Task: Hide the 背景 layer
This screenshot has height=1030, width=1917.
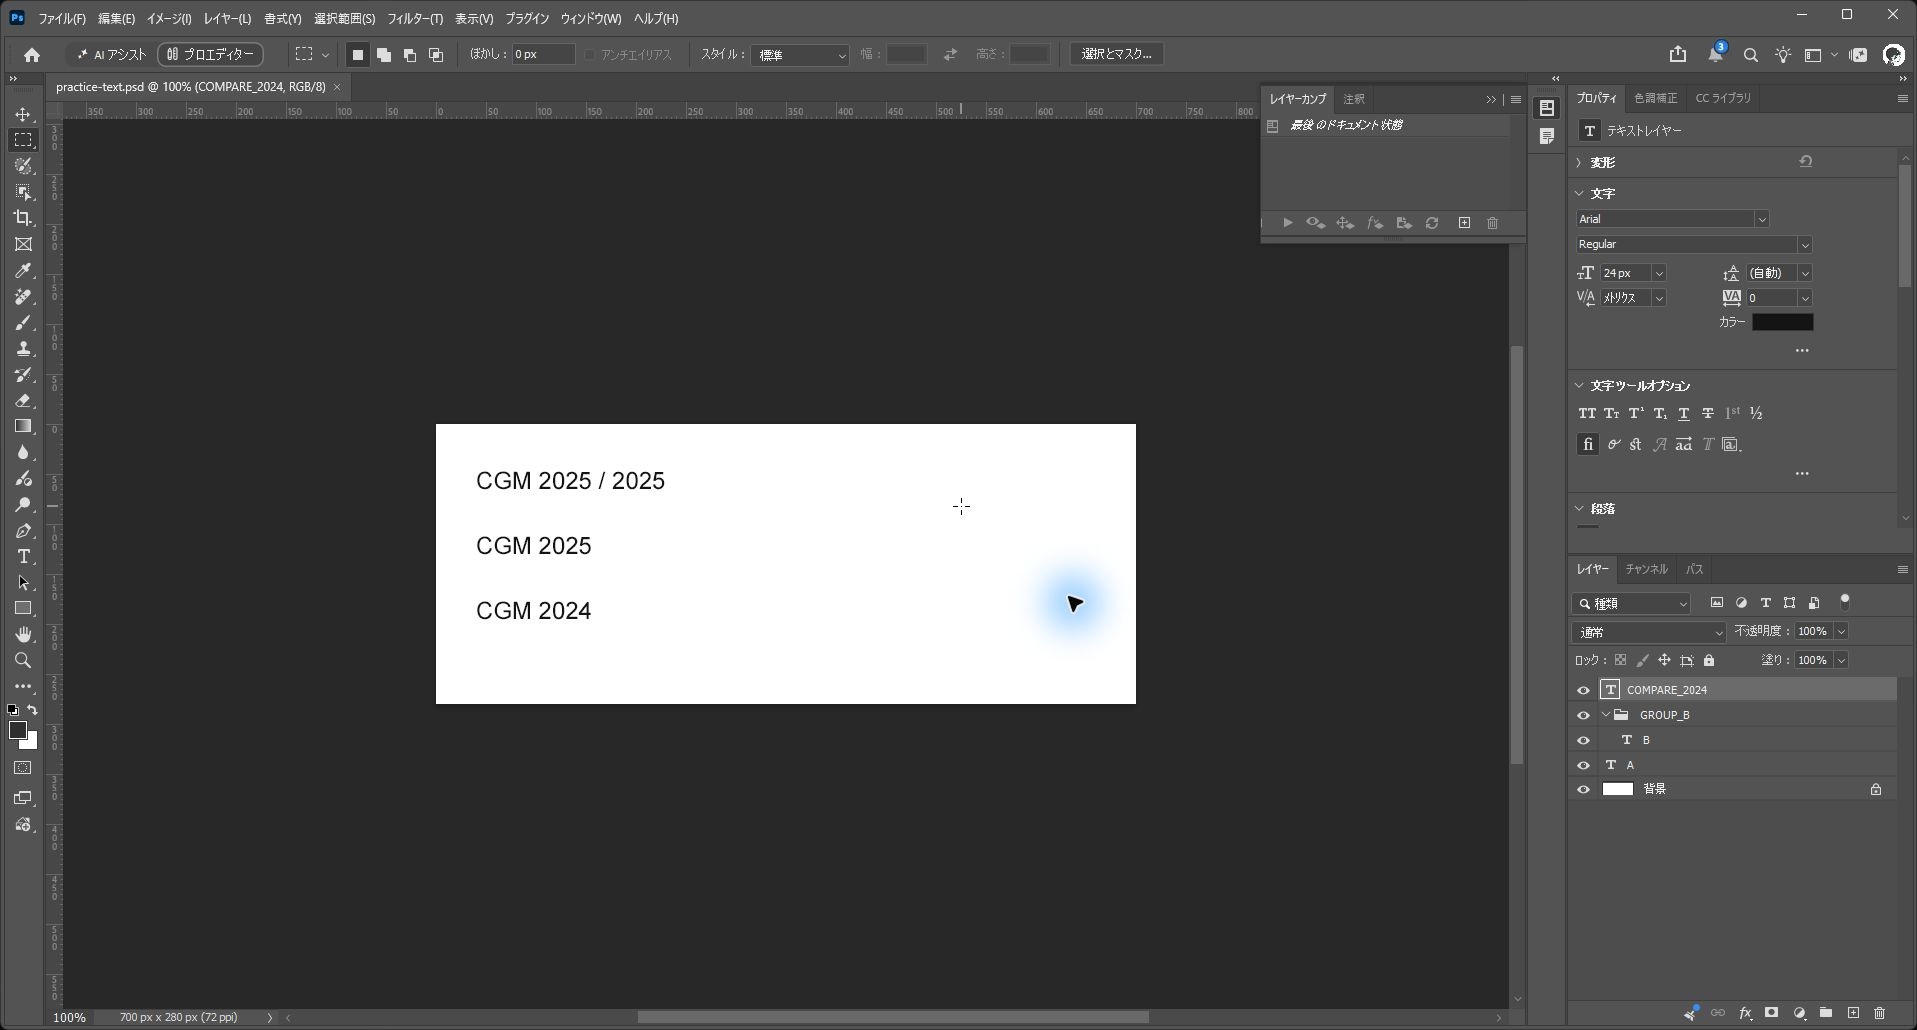Action: tap(1583, 789)
